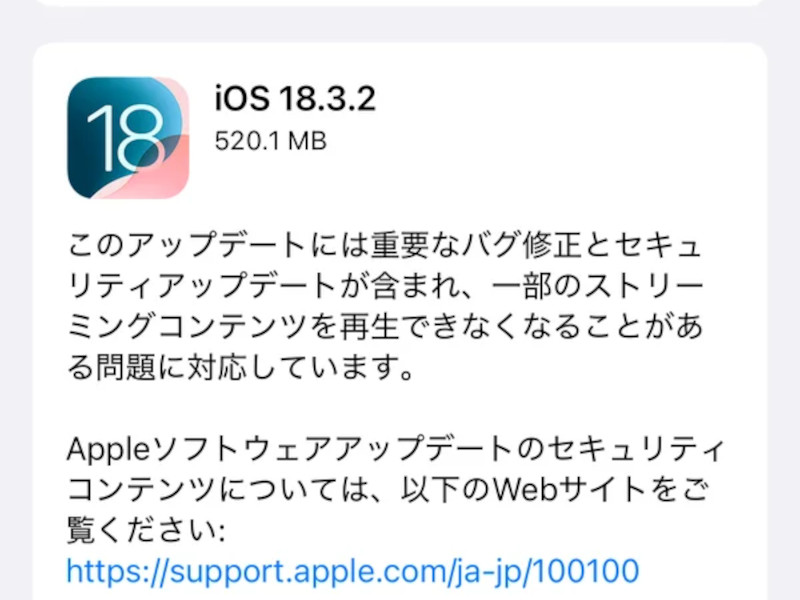Click the line starting このアップデートには
This screenshot has width=800, height=600.
[x=385, y=245]
